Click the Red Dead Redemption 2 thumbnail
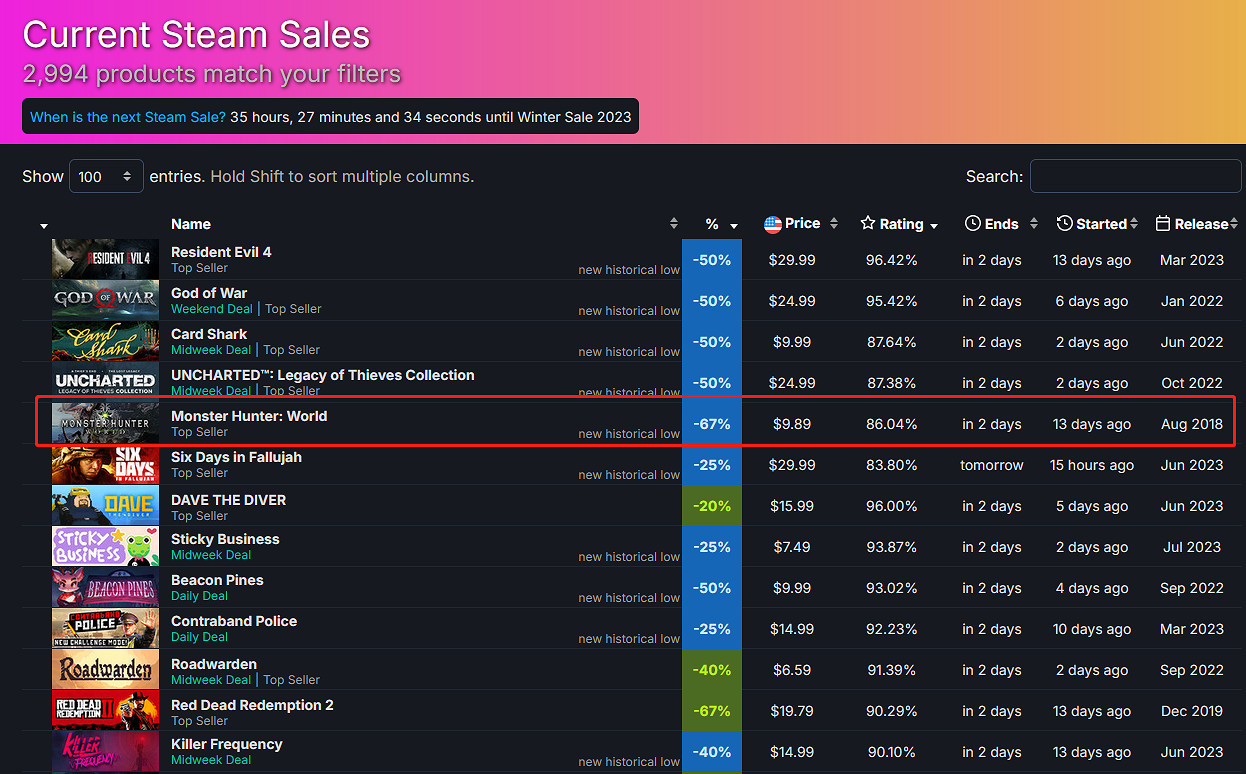The height and width of the screenshot is (774, 1246). point(105,711)
